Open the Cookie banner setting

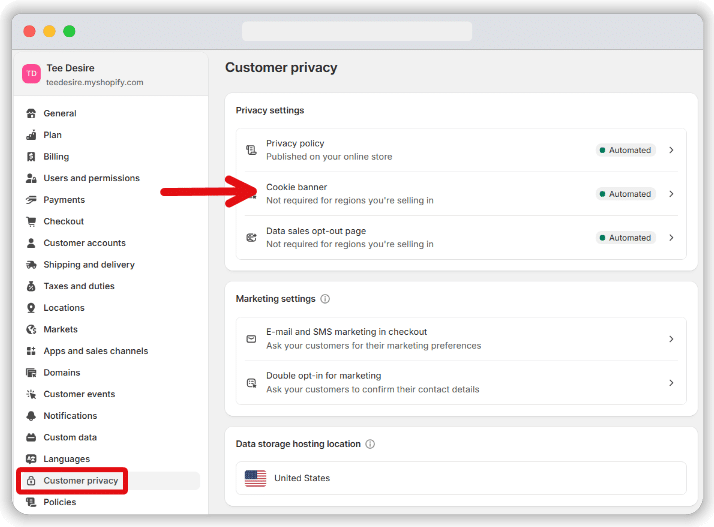[461, 194]
